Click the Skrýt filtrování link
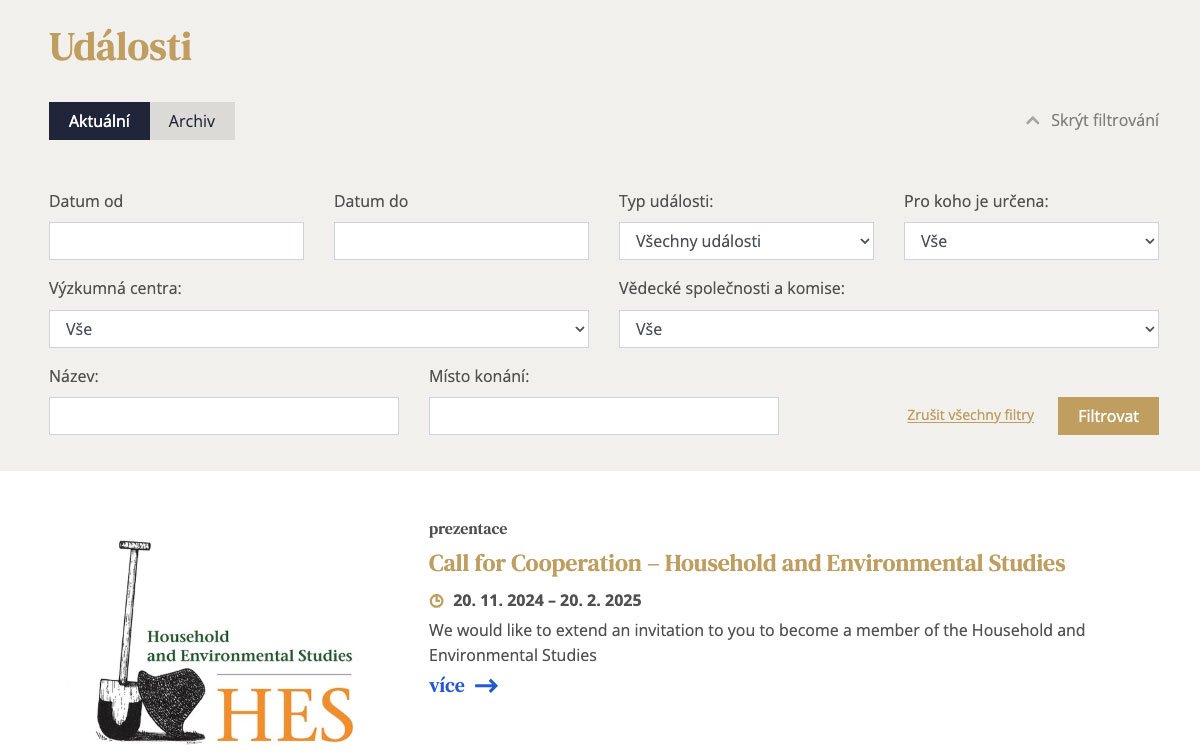Screen dimensions: 1200x753 coord(1104,121)
